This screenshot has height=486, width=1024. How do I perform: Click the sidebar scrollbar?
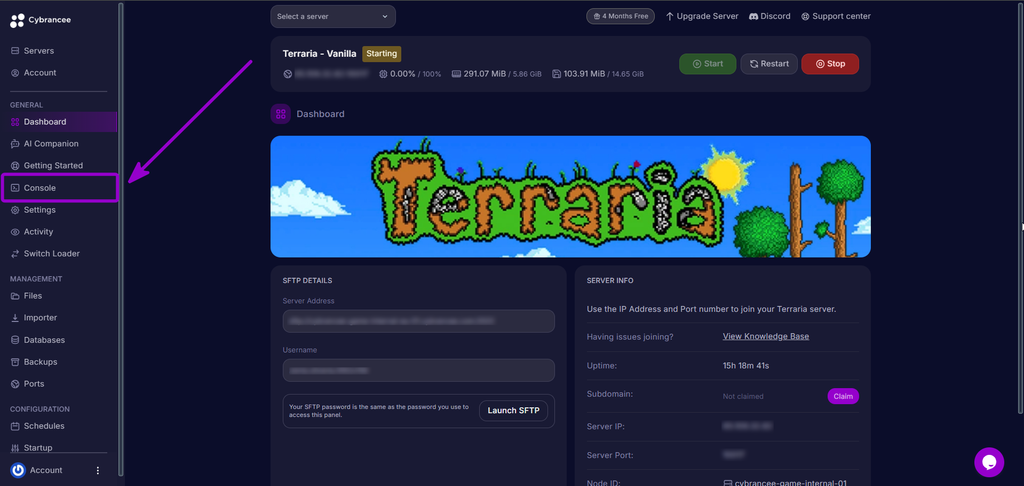[121, 238]
